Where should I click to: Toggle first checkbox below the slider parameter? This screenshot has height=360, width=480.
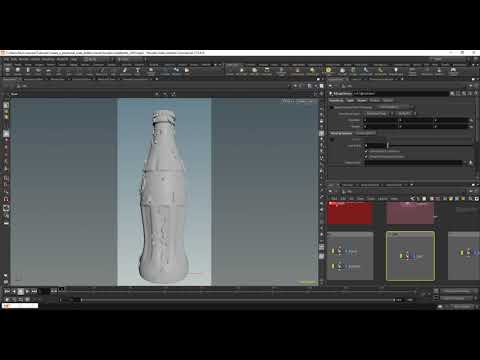366,151
